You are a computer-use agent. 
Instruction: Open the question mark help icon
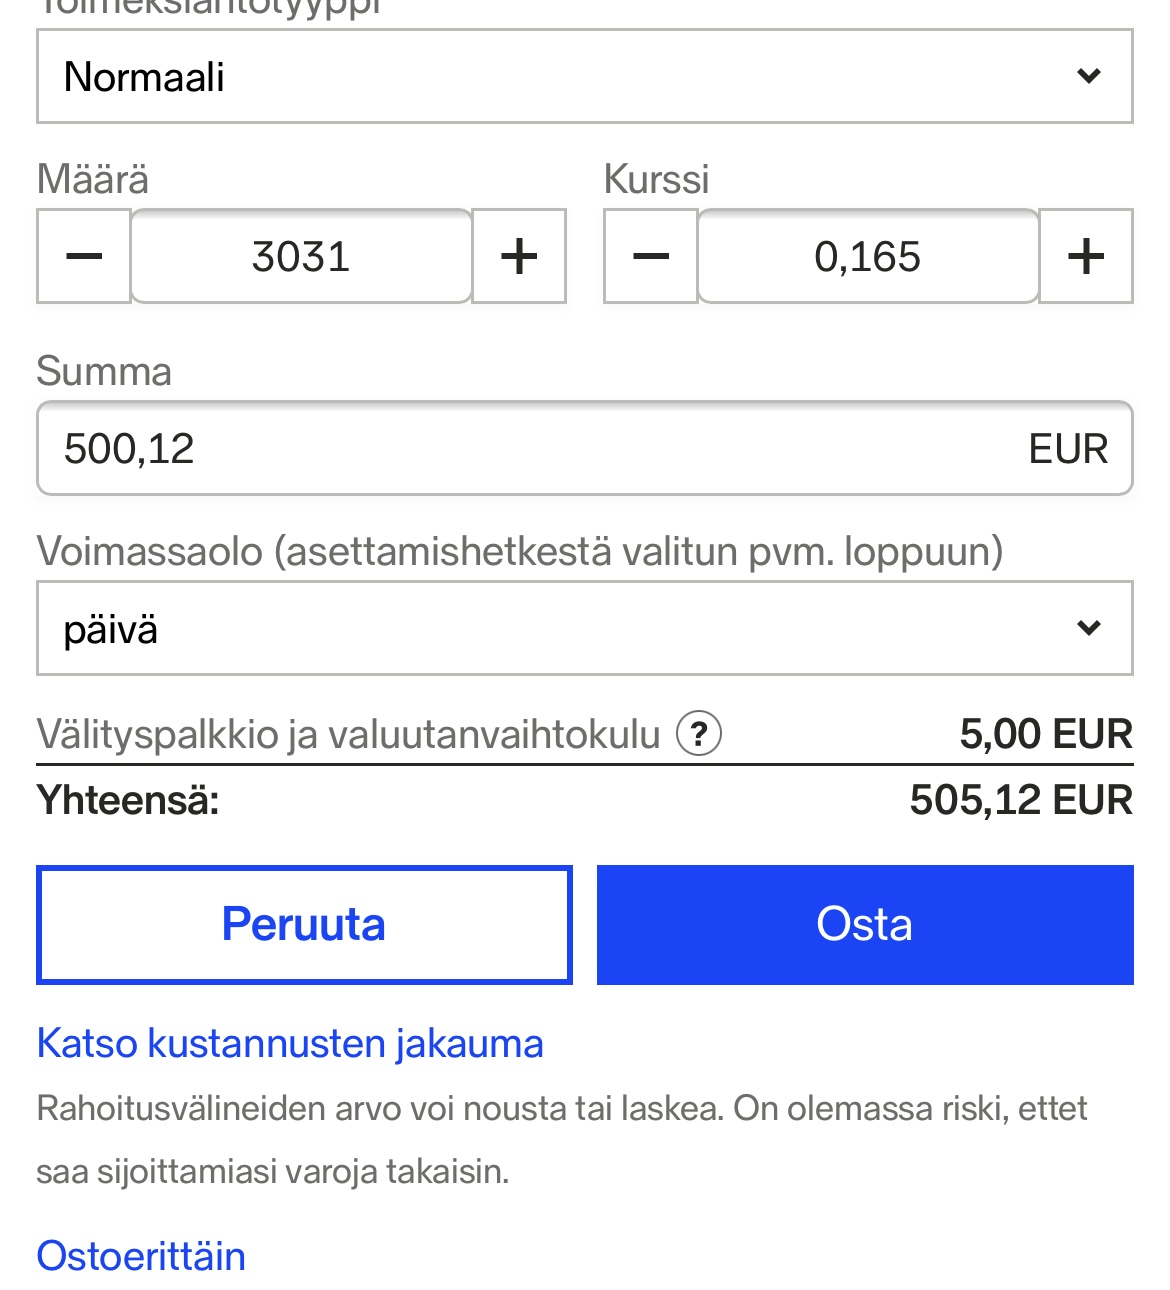coord(699,734)
